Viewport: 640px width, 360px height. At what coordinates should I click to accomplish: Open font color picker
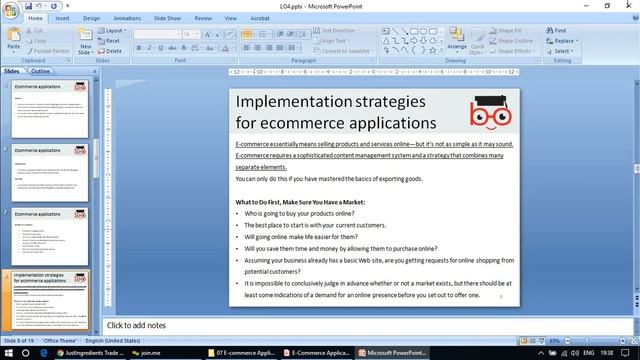pyautogui.click(x=226, y=48)
